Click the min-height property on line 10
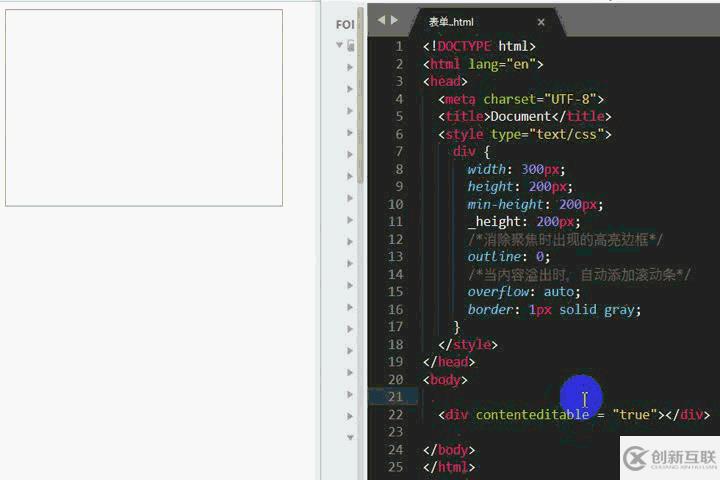This screenshot has height=480, width=720. tap(506, 204)
